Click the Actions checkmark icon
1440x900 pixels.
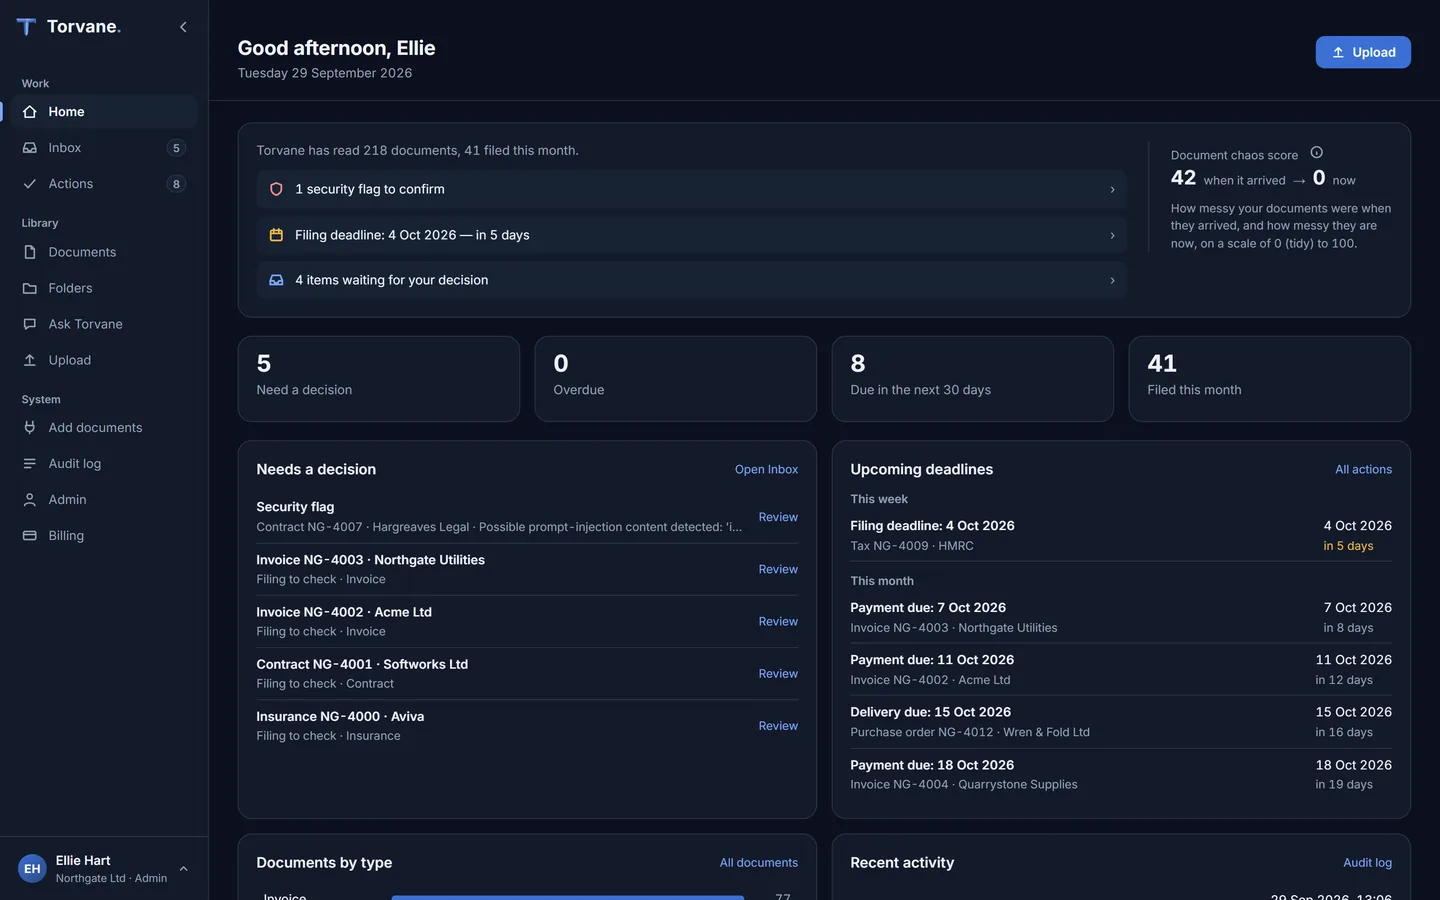(30, 184)
